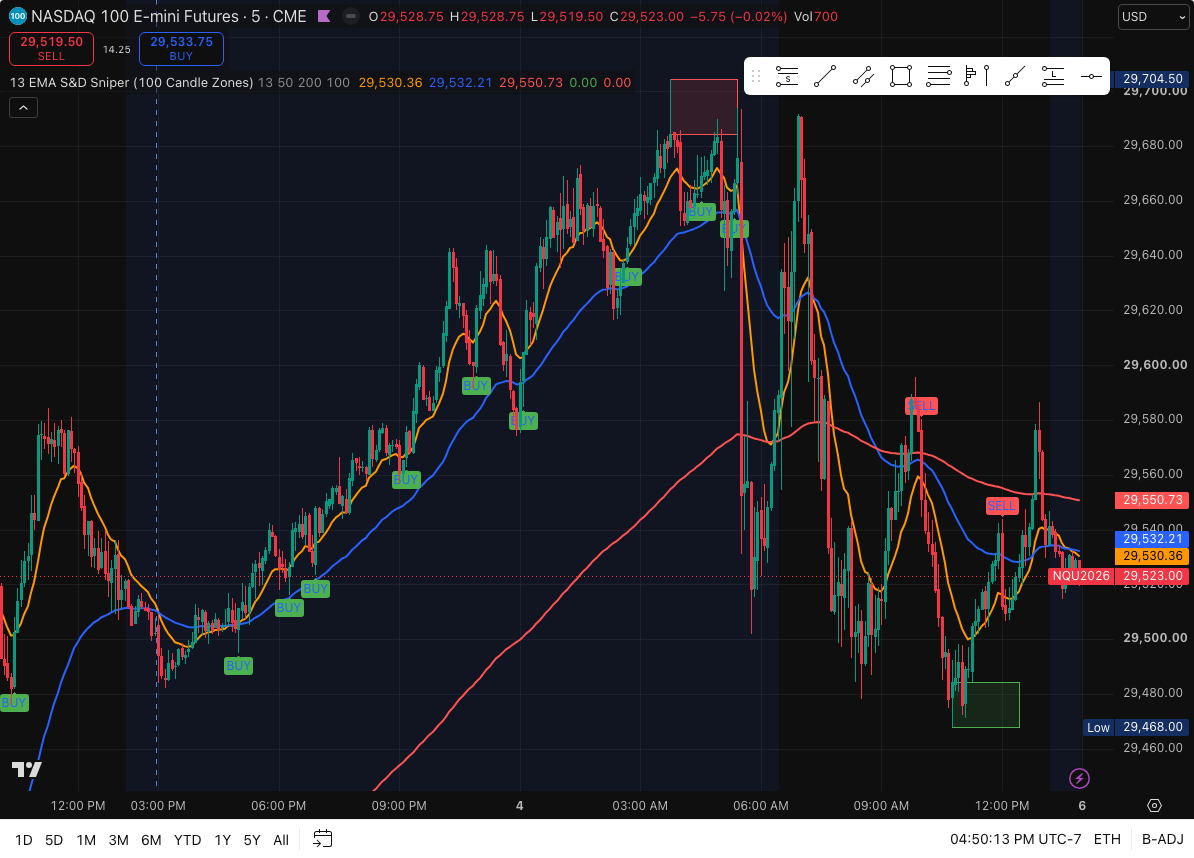This screenshot has width=1194, height=858.
Task: Select the fixed range volume profile tool
Action: 977,76
